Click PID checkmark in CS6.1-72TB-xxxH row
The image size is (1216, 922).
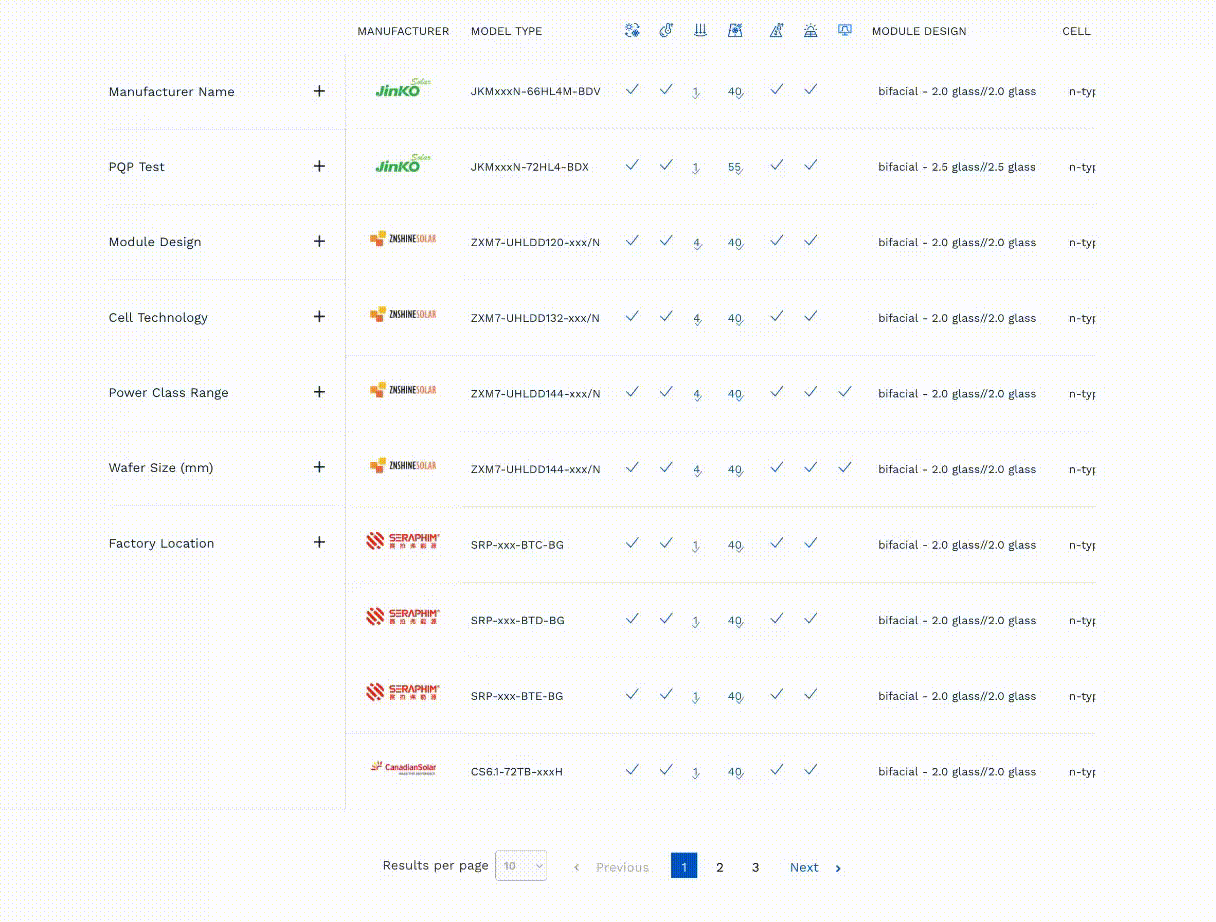(777, 769)
